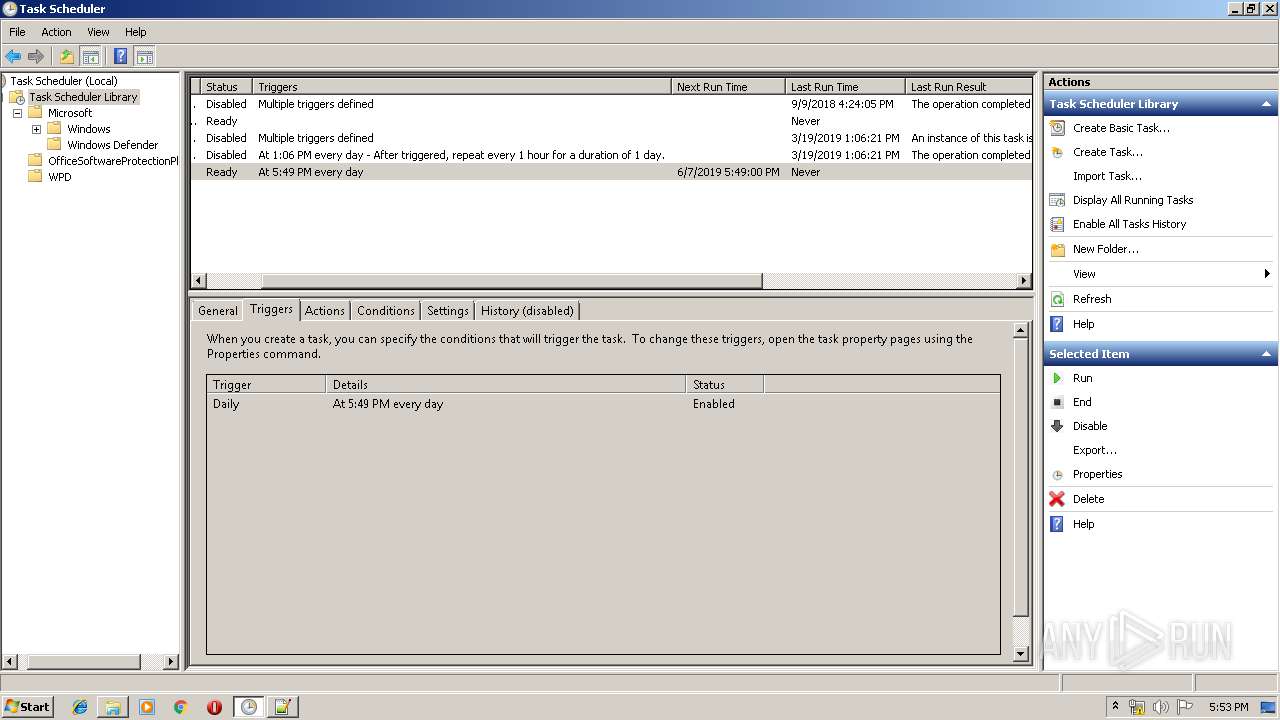This screenshot has height=720, width=1280.
Task: Expand the Windows folder tree node
Action: [x=36, y=129]
